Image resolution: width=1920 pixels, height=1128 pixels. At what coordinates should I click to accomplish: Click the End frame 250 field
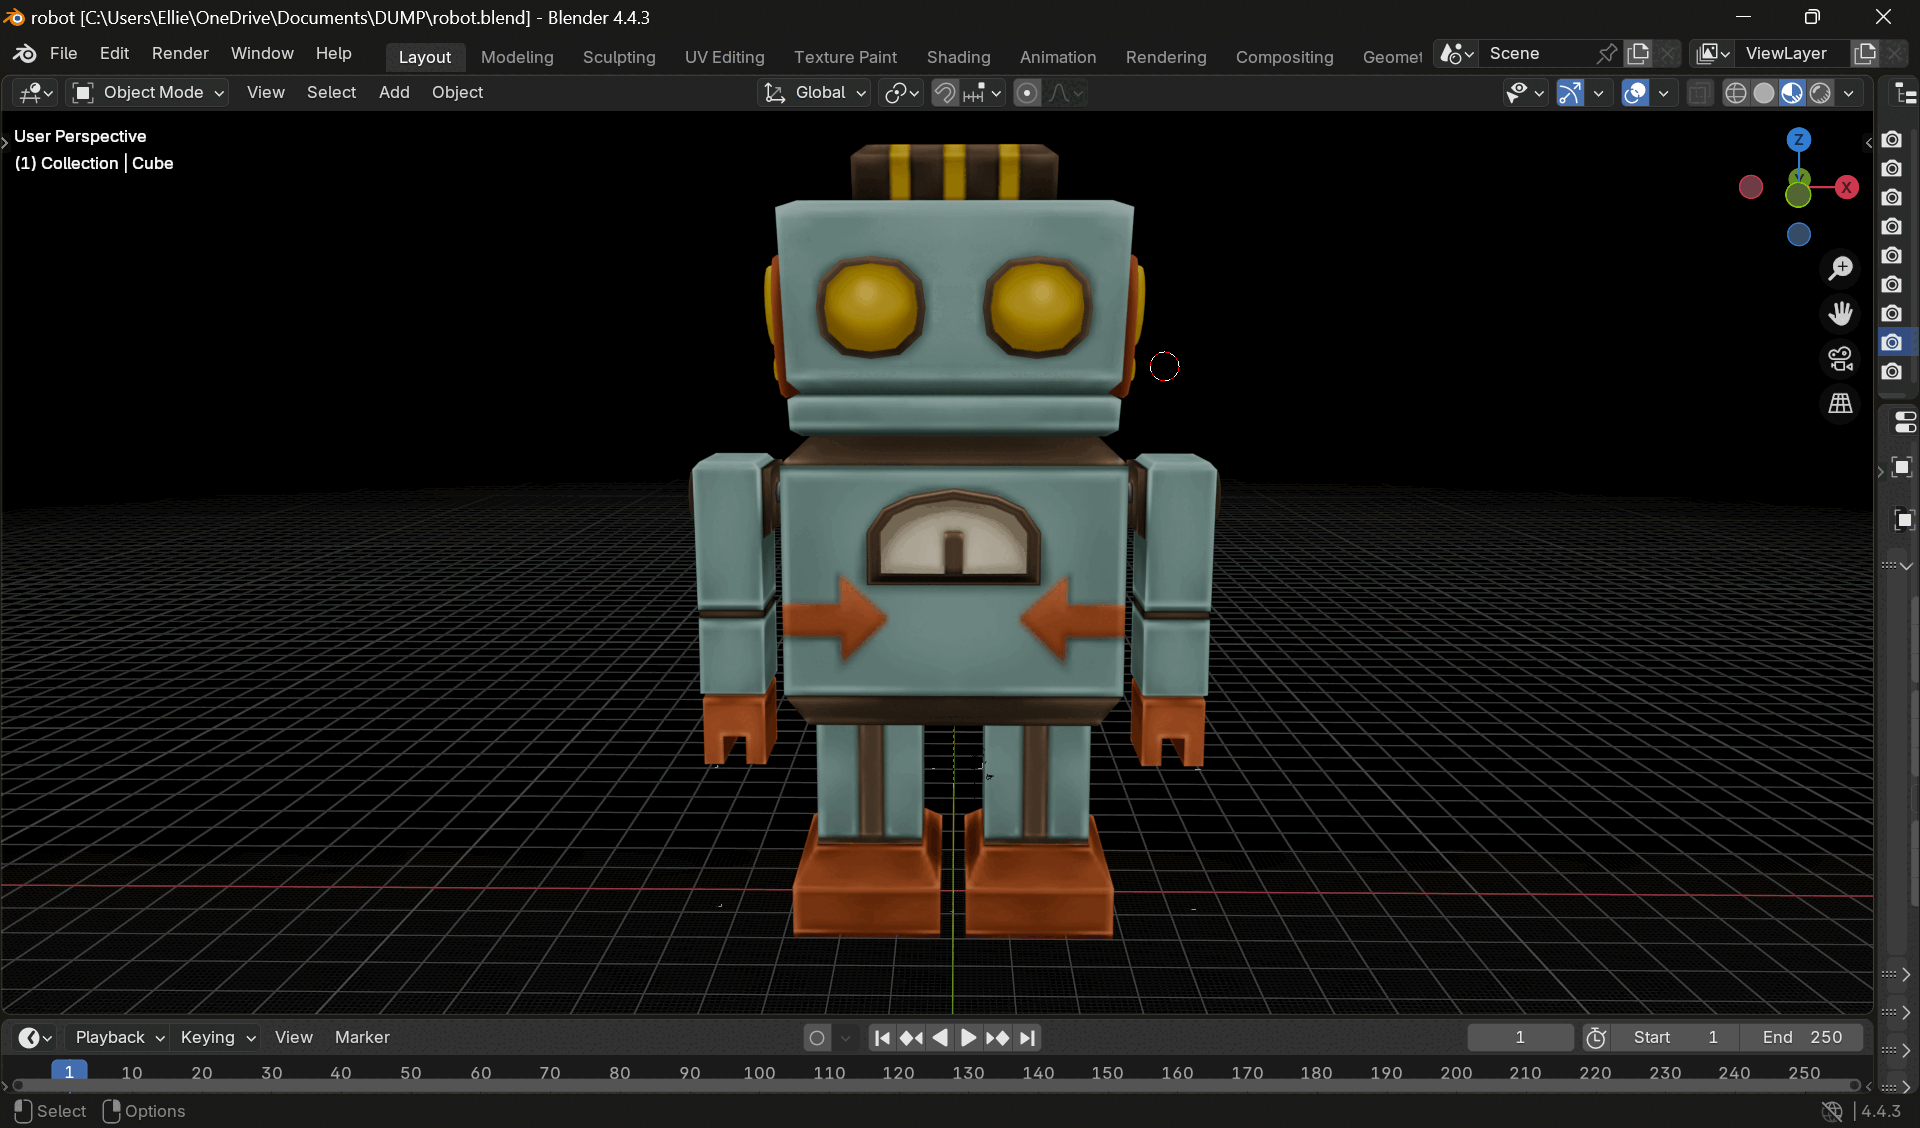1802,1037
